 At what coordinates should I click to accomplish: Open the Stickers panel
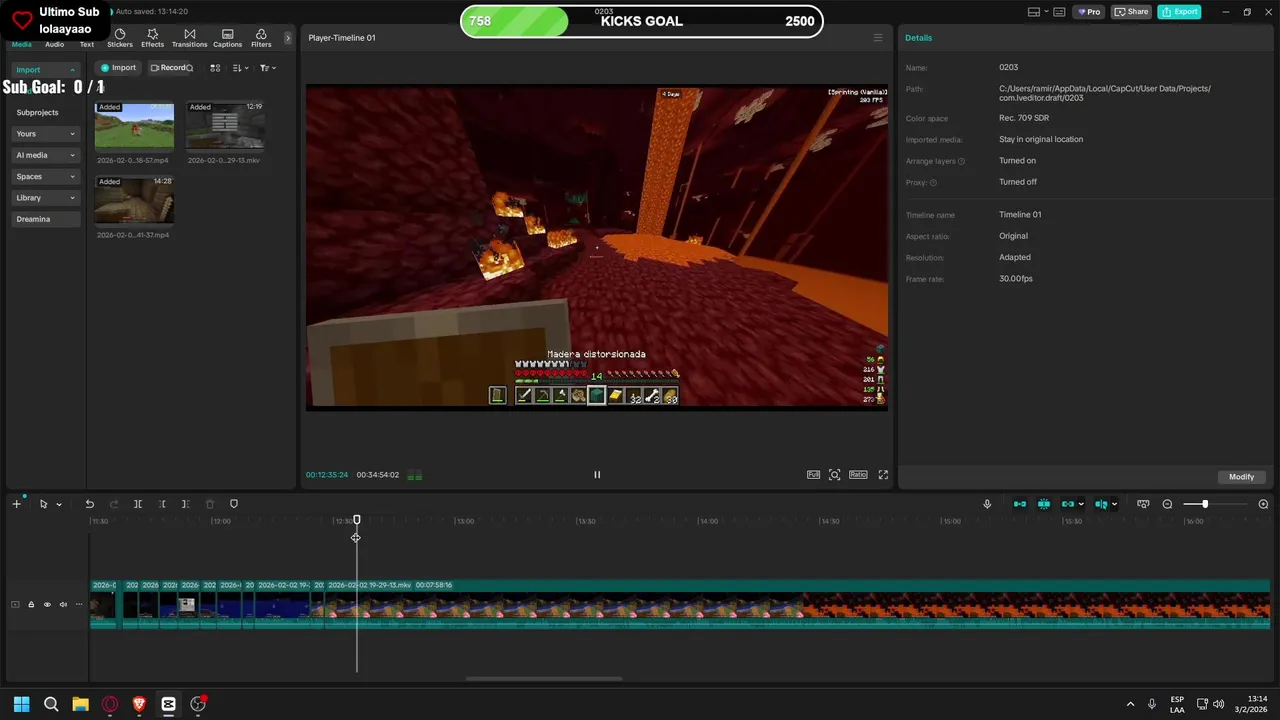(x=120, y=38)
